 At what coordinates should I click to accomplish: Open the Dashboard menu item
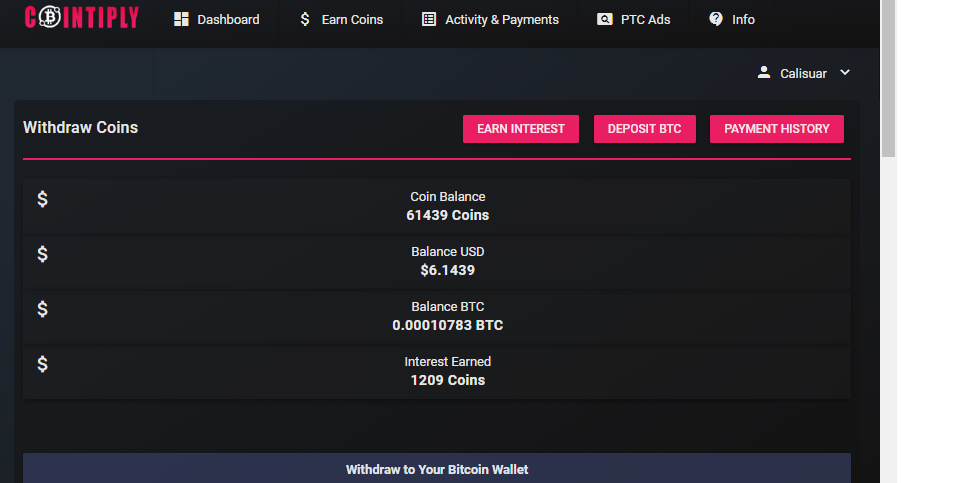pos(216,20)
